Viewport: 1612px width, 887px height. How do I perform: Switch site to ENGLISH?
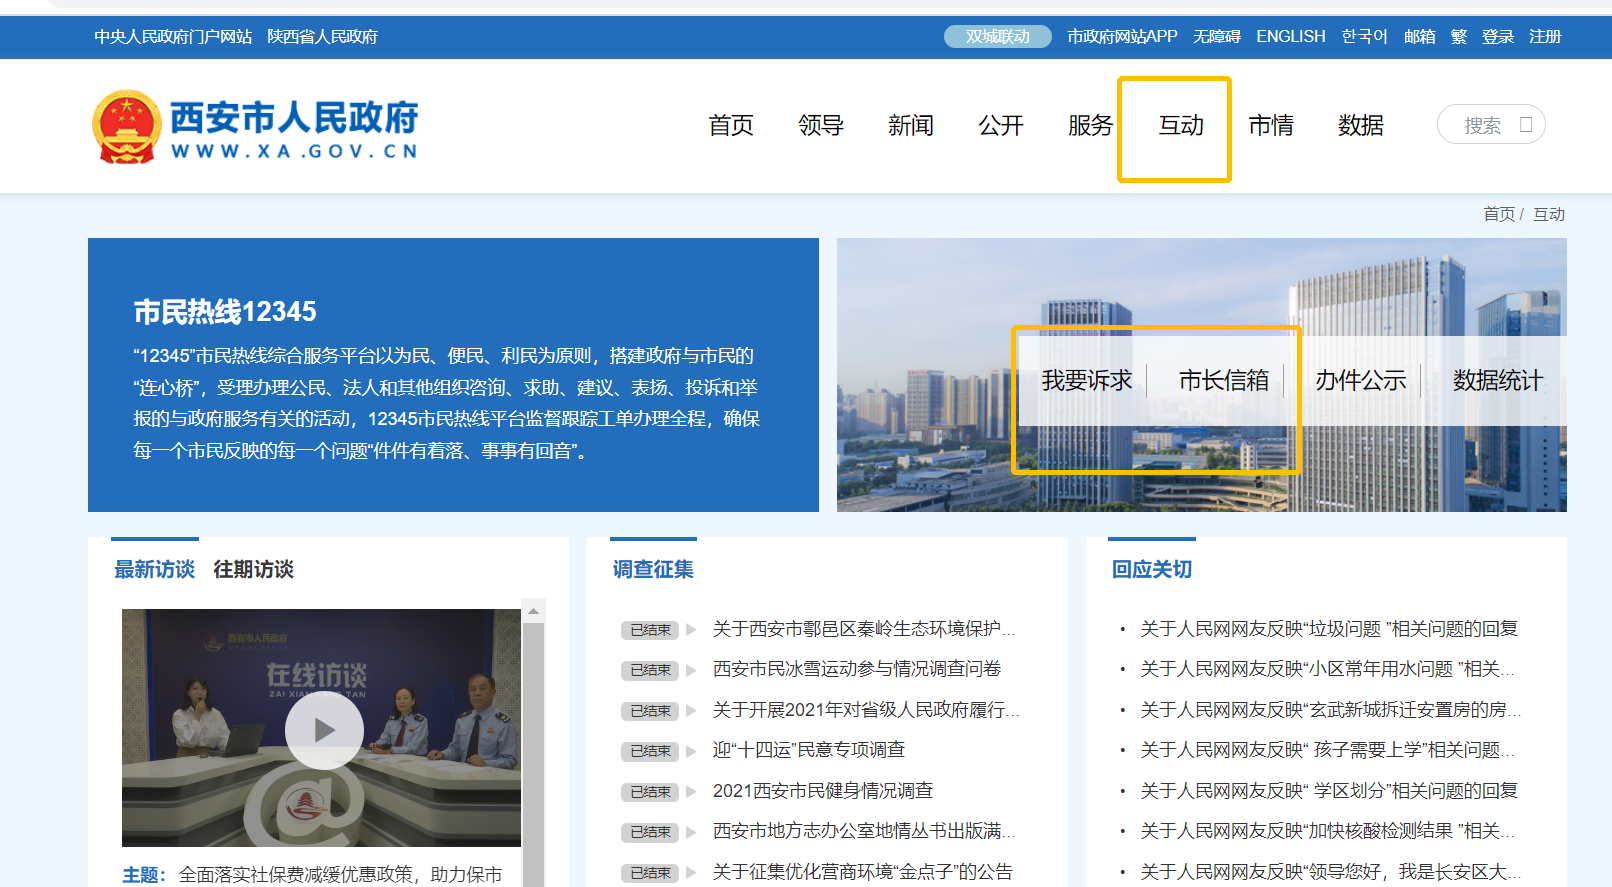pyautogui.click(x=1291, y=37)
